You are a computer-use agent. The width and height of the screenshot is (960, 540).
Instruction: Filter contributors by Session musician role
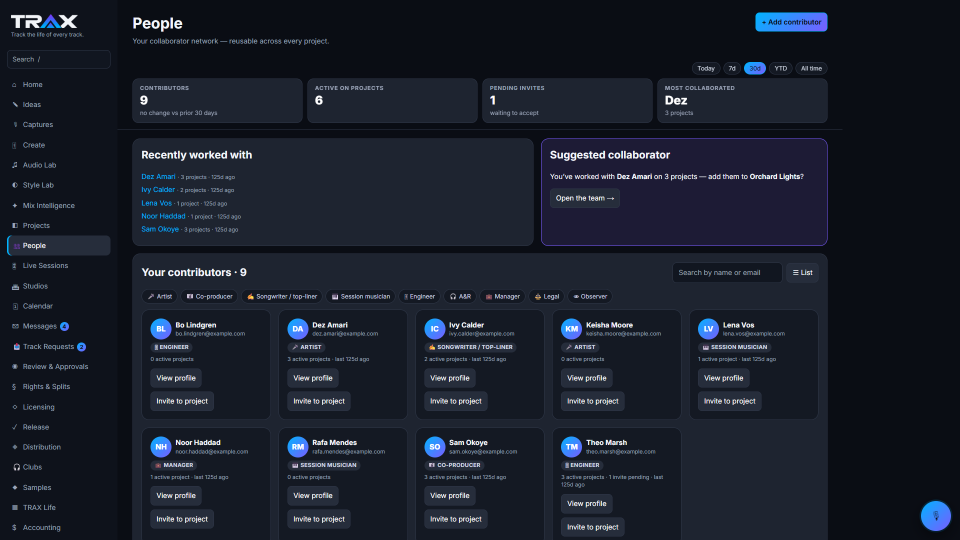361,296
